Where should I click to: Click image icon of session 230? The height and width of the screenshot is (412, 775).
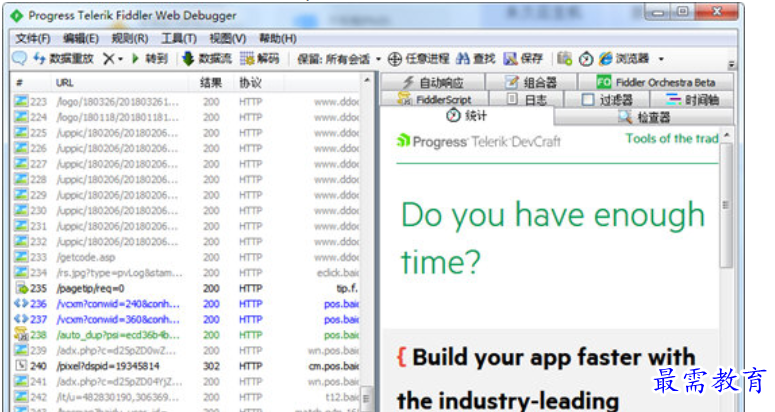click(x=21, y=210)
